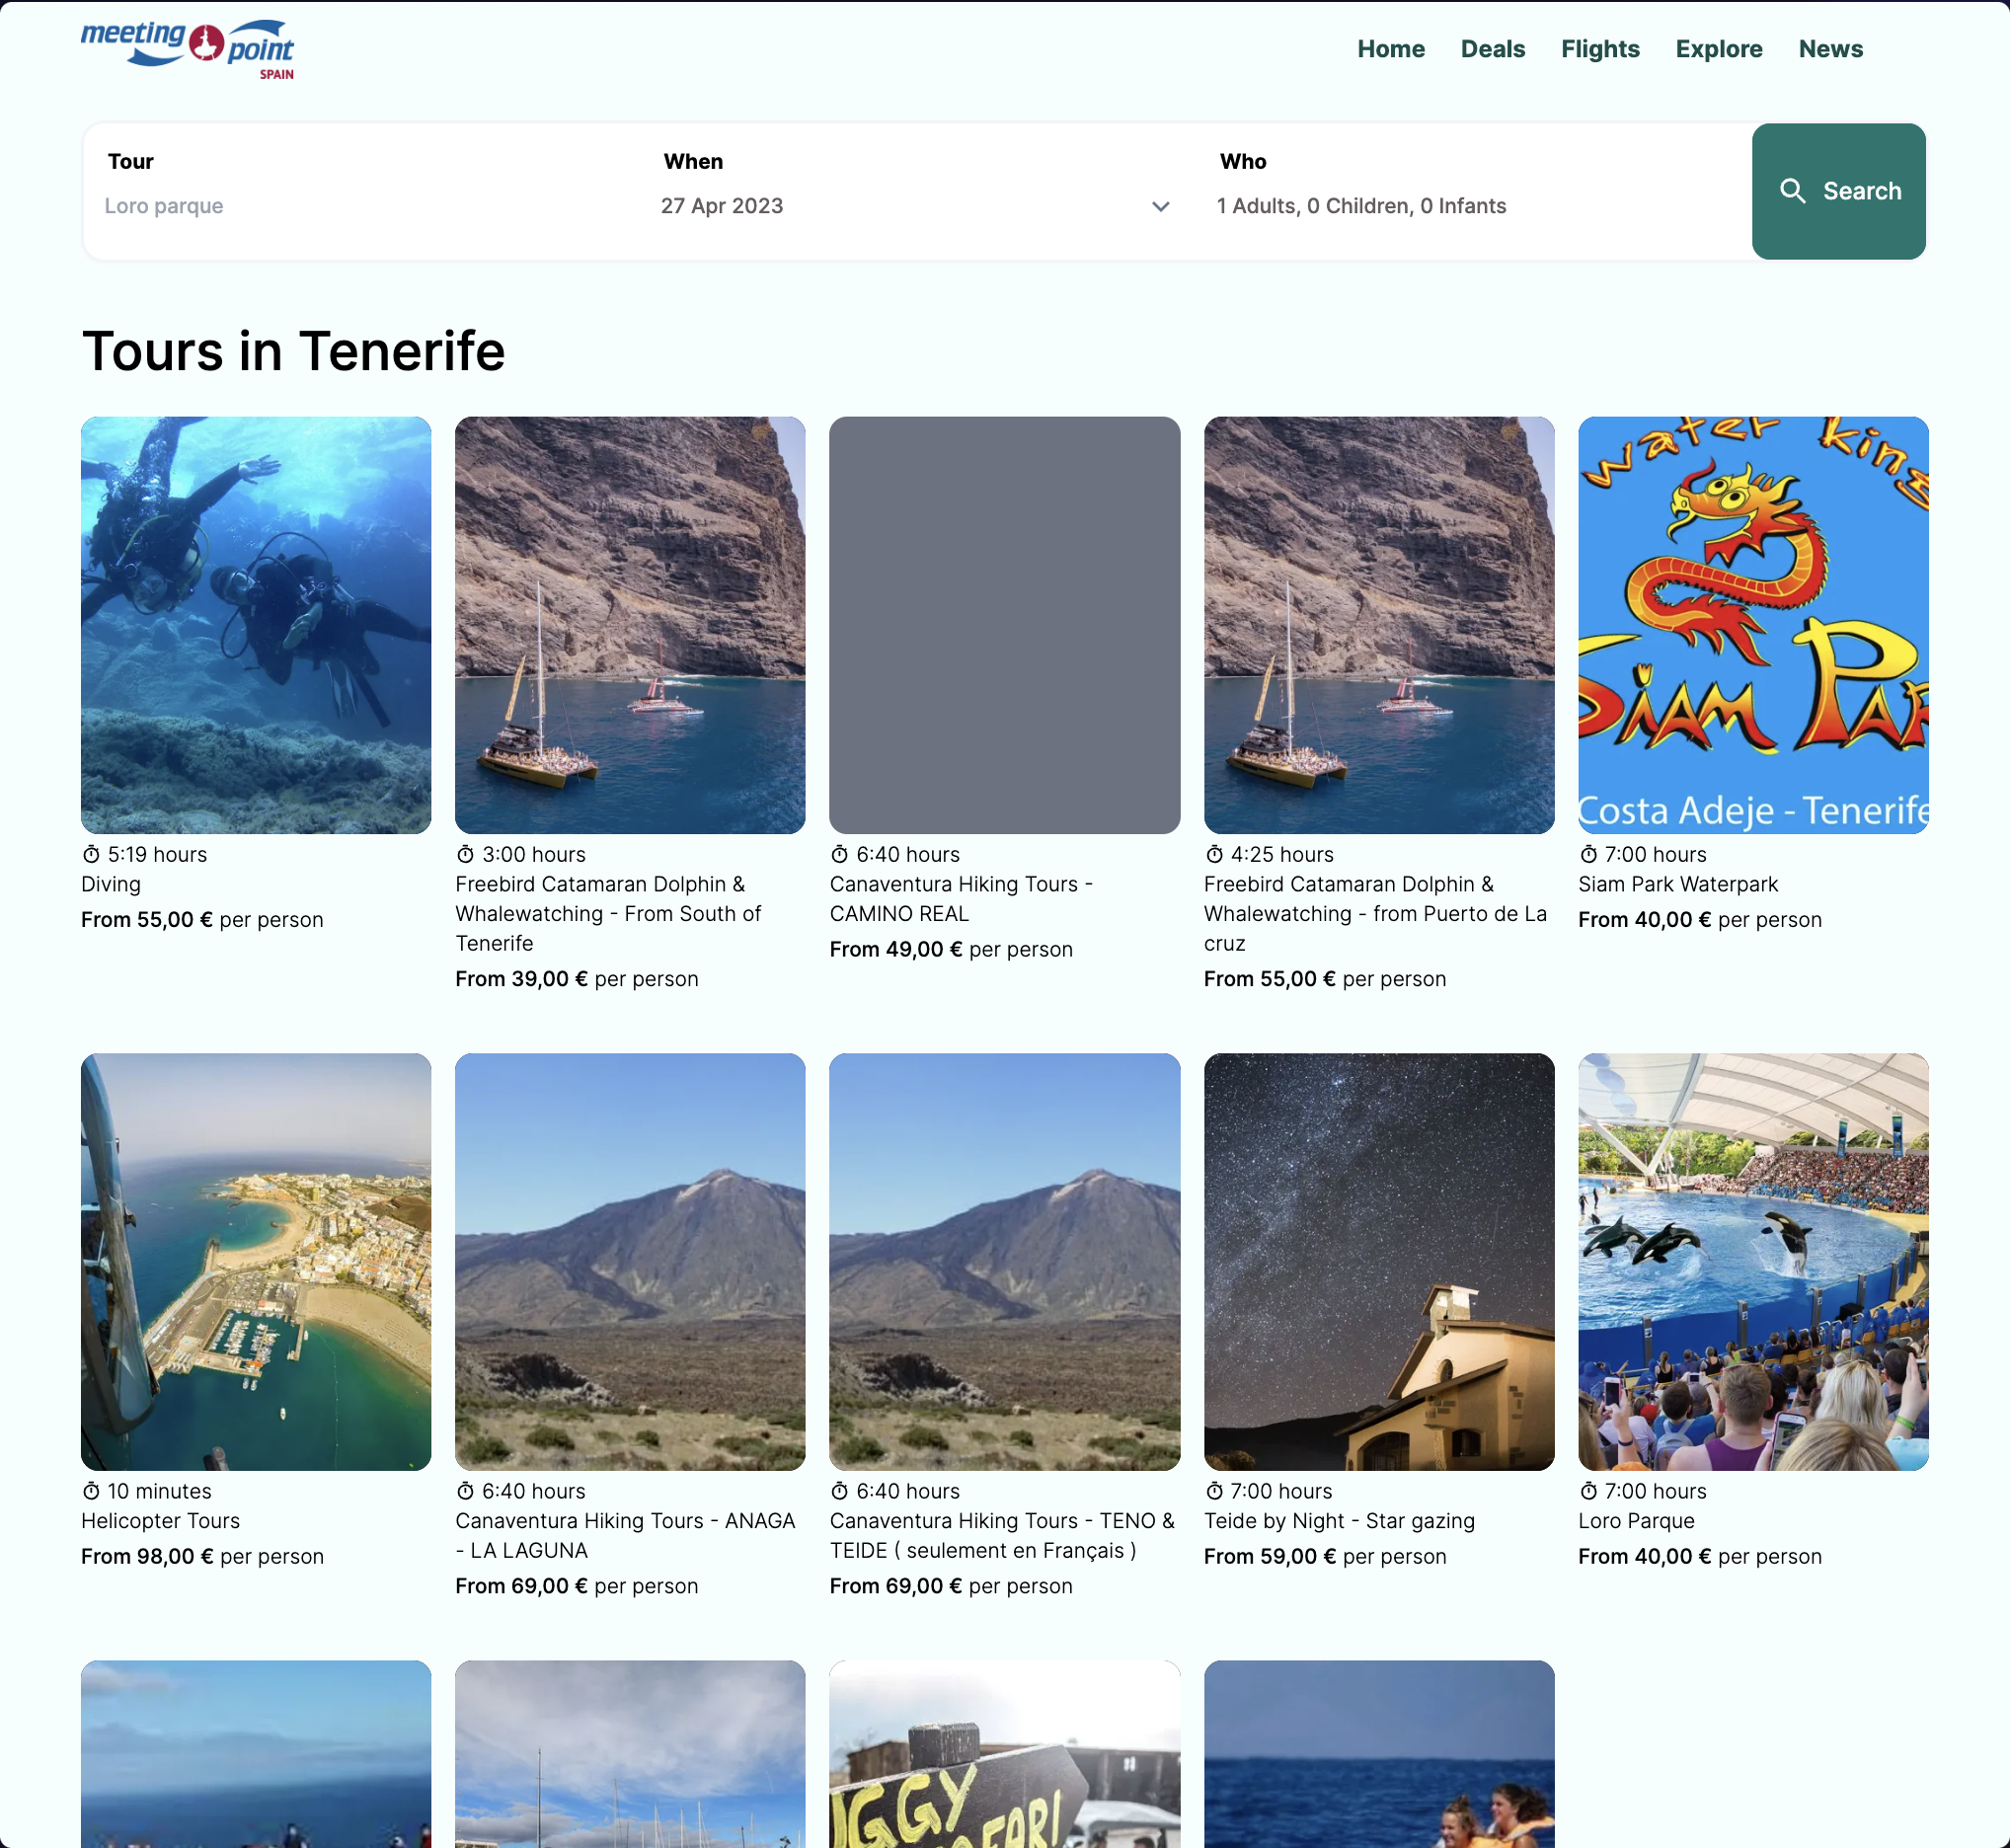Image resolution: width=2010 pixels, height=1848 pixels.
Task: Click clock icon on Teide by Night card
Action: click(x=1214, y=1491)
